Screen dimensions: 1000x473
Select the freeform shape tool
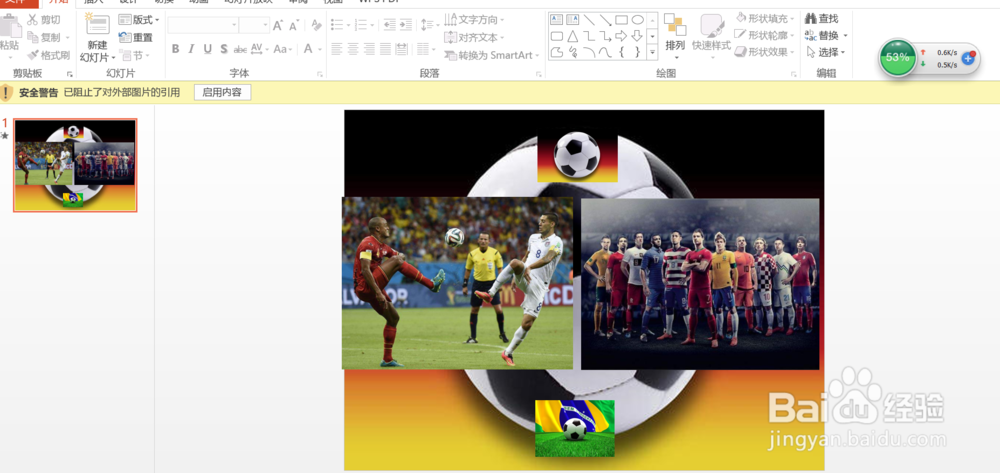point(557,52)
